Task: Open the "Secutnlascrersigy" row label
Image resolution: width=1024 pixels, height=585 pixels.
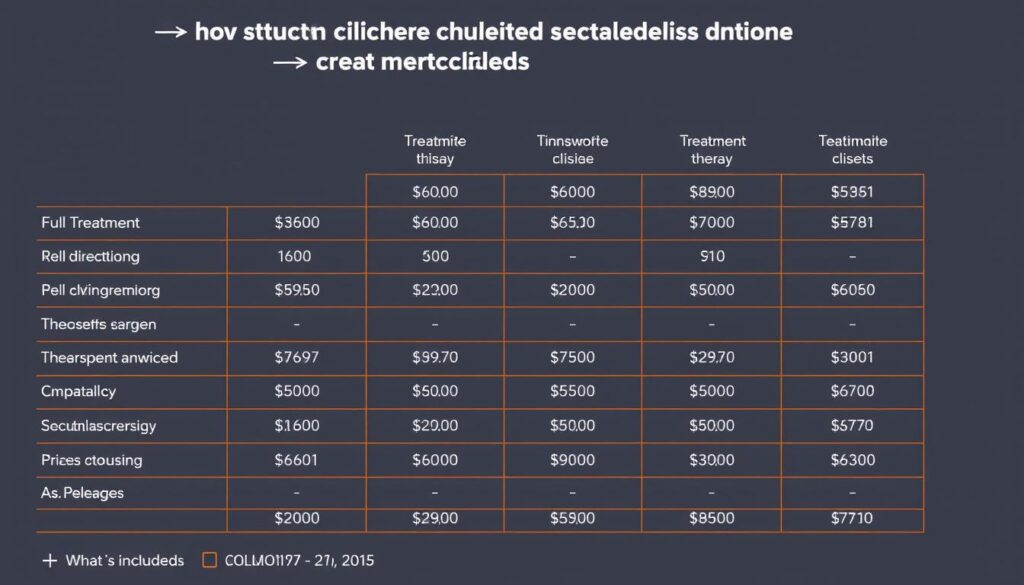Action: tap(98, 426)
